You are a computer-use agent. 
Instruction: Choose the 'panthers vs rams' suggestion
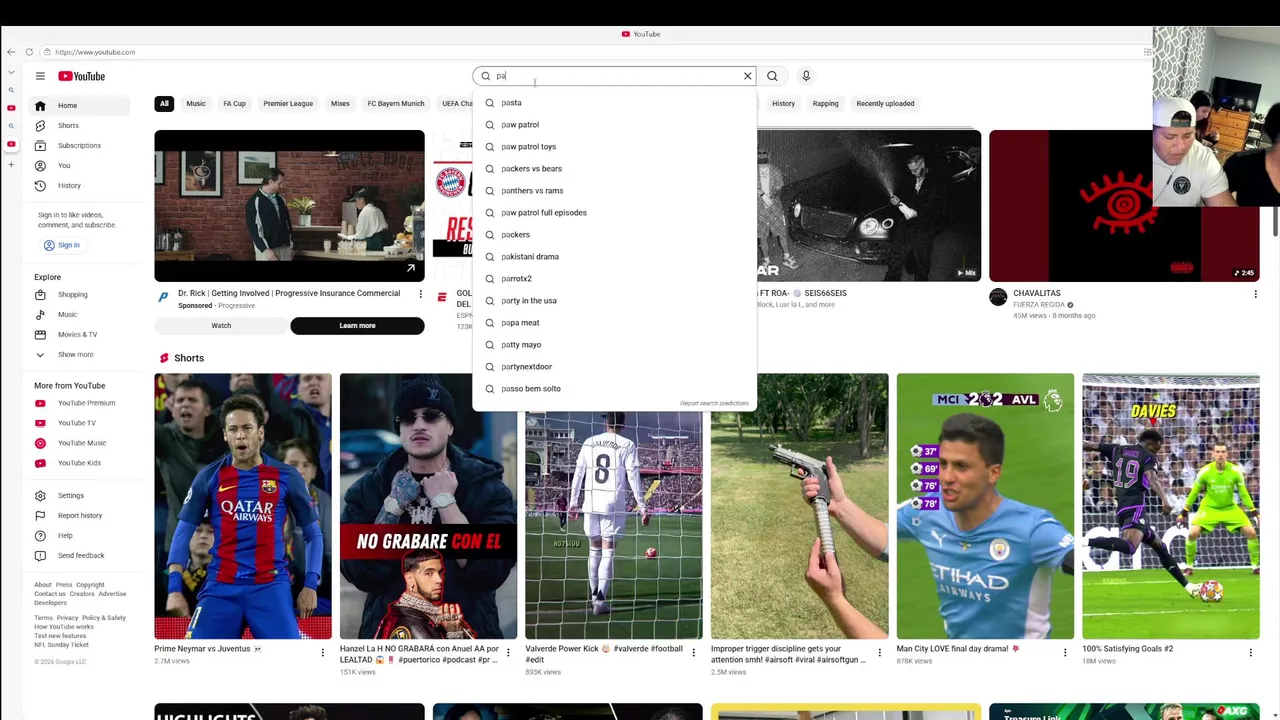click(614, 190)
